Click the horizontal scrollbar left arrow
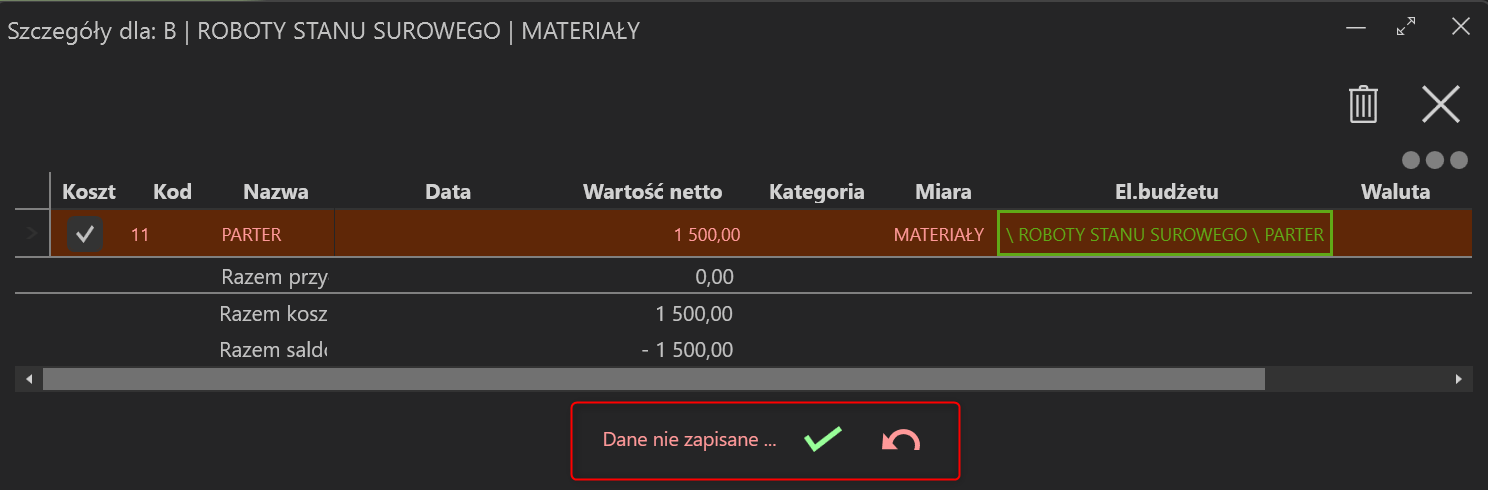1488x490 pixels. coord(29,379)
